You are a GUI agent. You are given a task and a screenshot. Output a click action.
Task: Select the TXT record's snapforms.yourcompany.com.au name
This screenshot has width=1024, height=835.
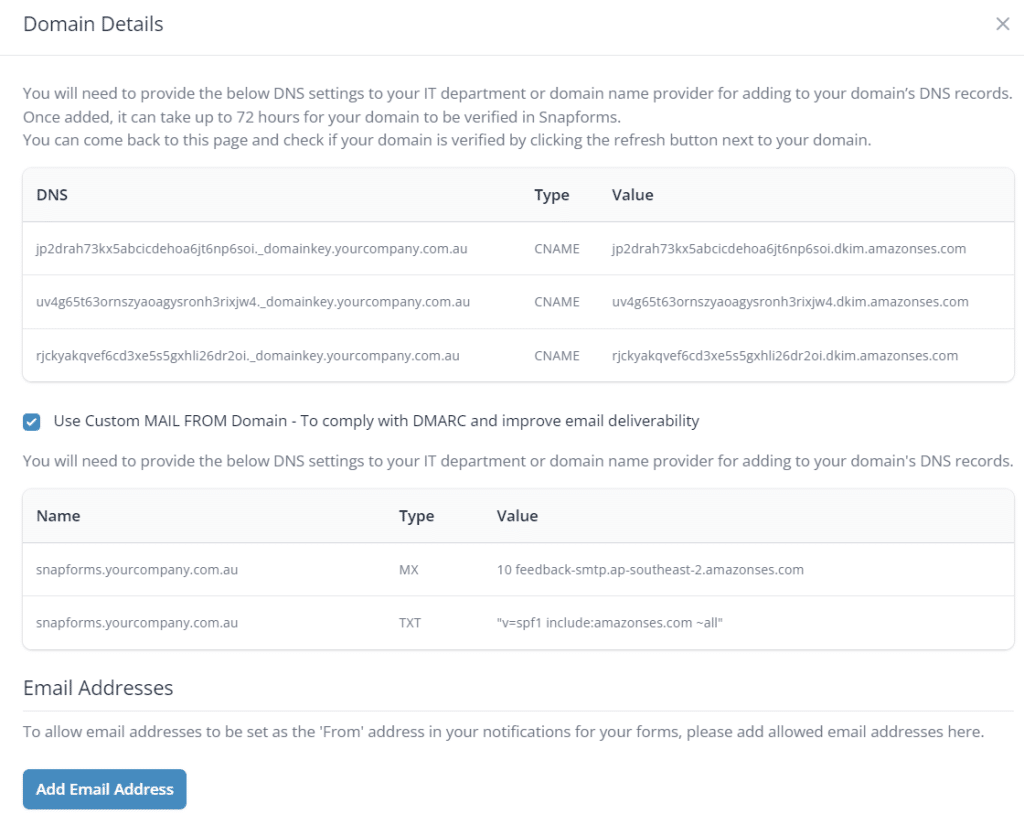coord(137,623)
